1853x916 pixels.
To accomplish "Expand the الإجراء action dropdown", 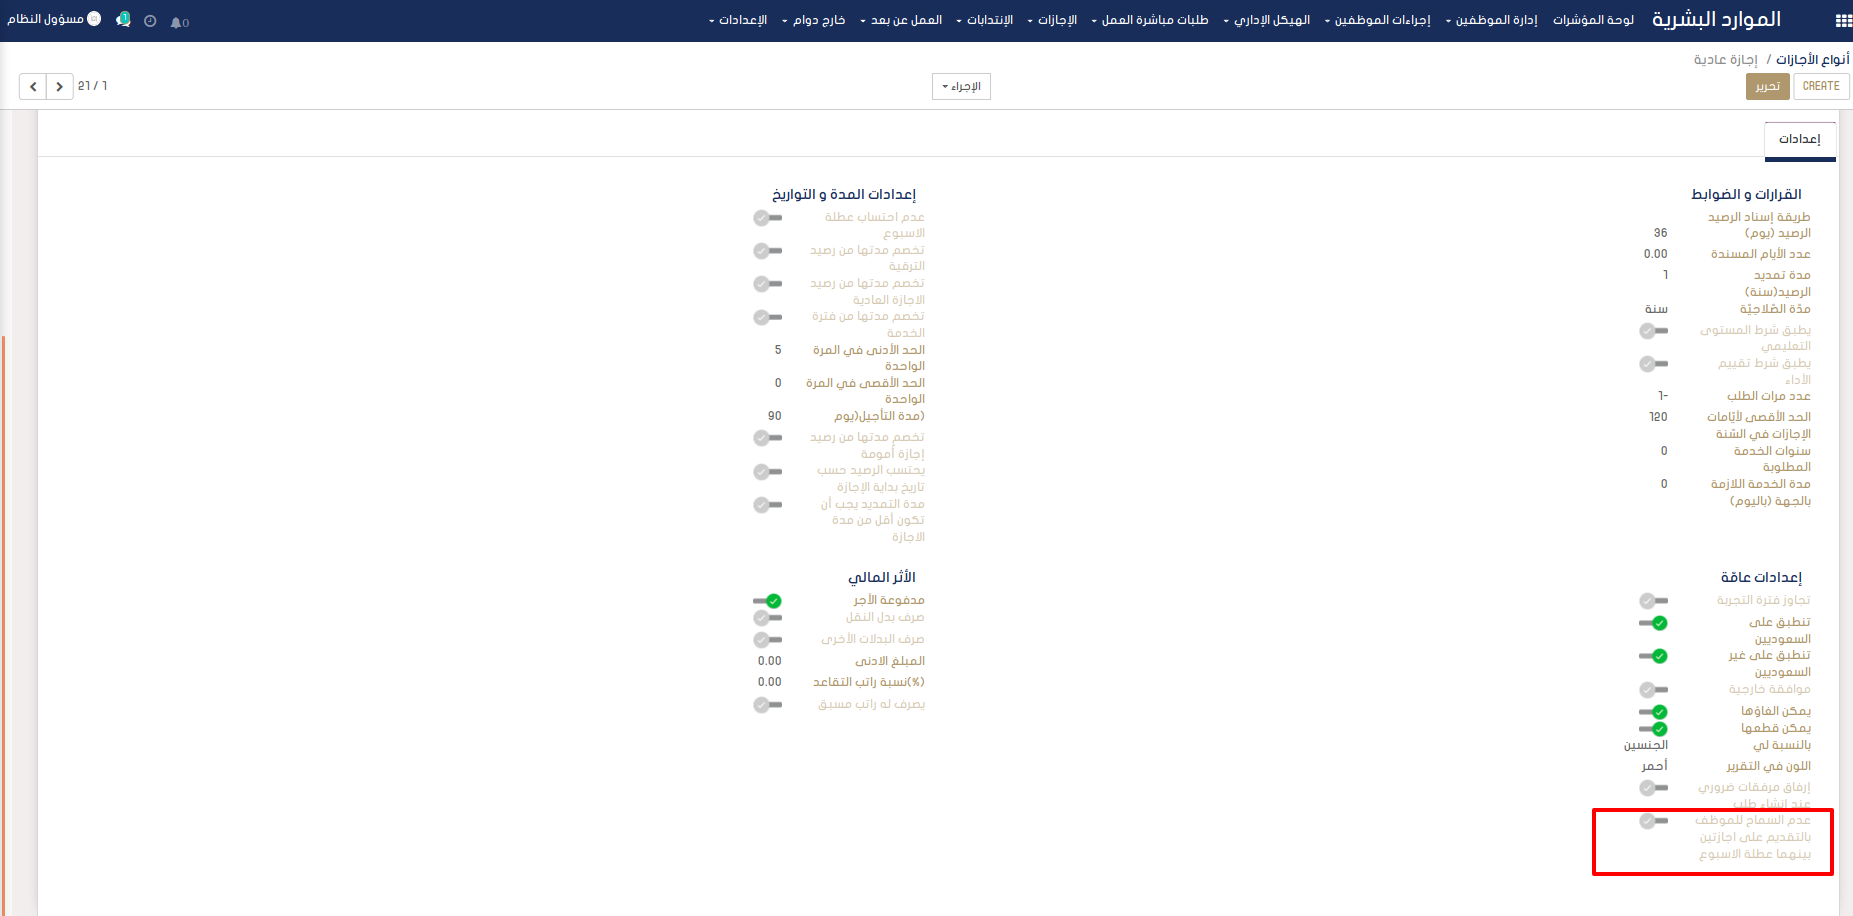I will coord(961,87).
